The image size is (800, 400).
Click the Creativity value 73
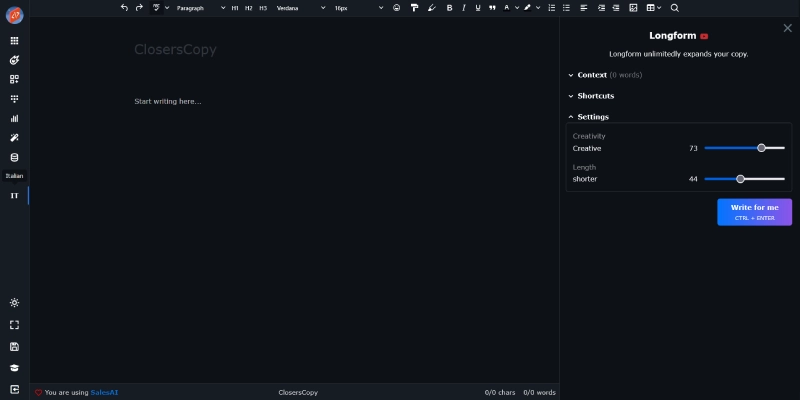693,148
